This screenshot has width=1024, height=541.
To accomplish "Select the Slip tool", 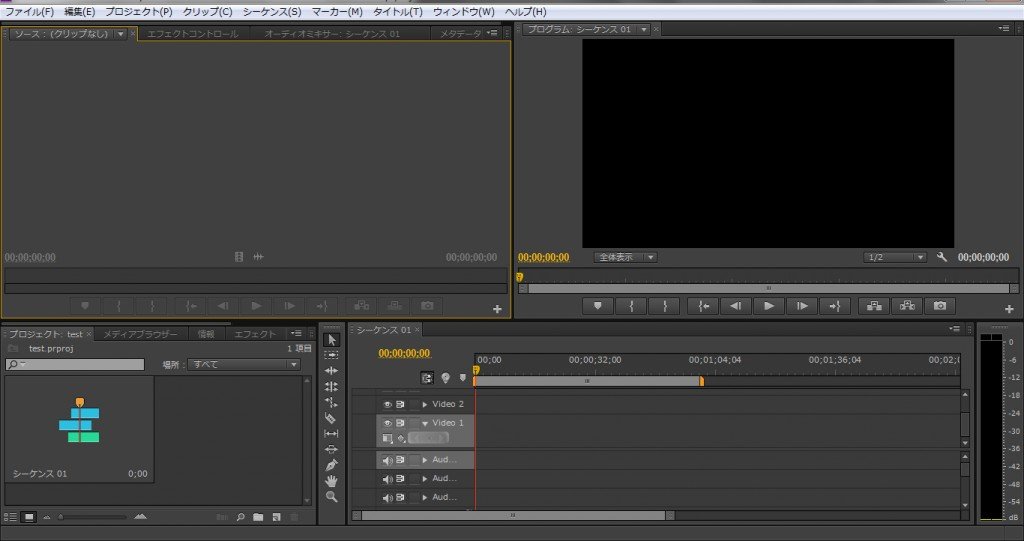I will (x=332, y=433).
